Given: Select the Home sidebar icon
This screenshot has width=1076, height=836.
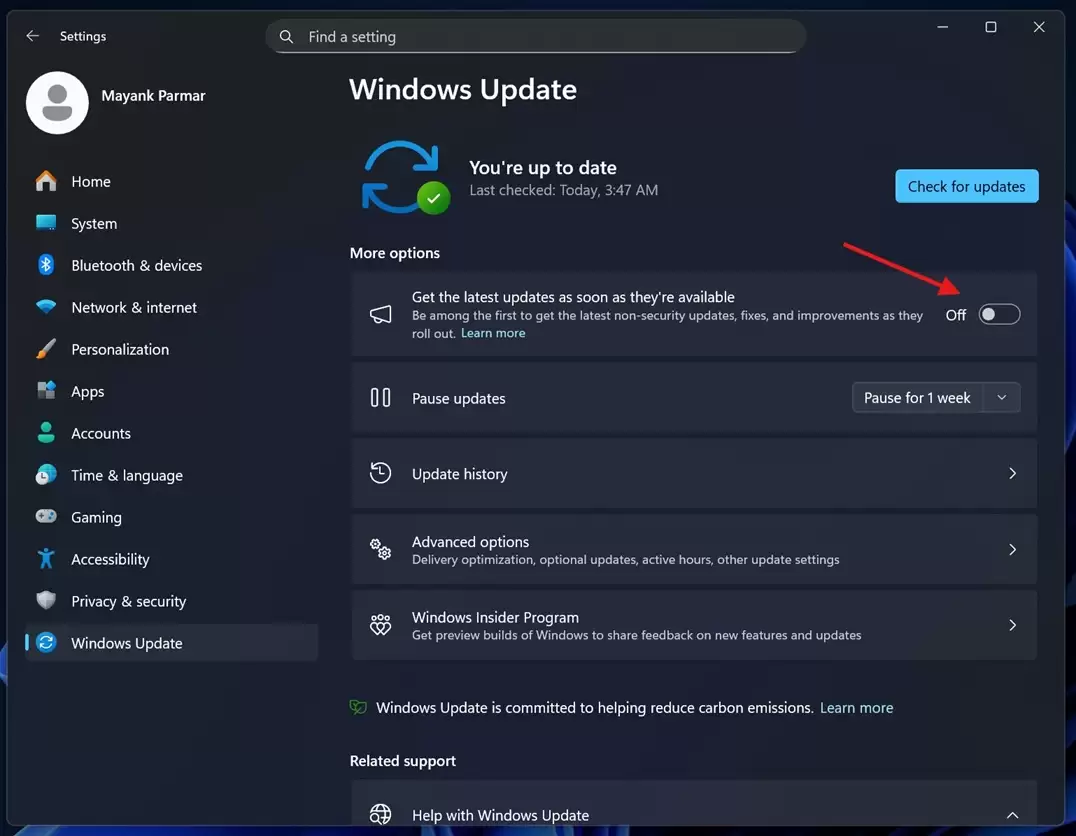Looking at the screenshot, I should (x=46, y=181).
